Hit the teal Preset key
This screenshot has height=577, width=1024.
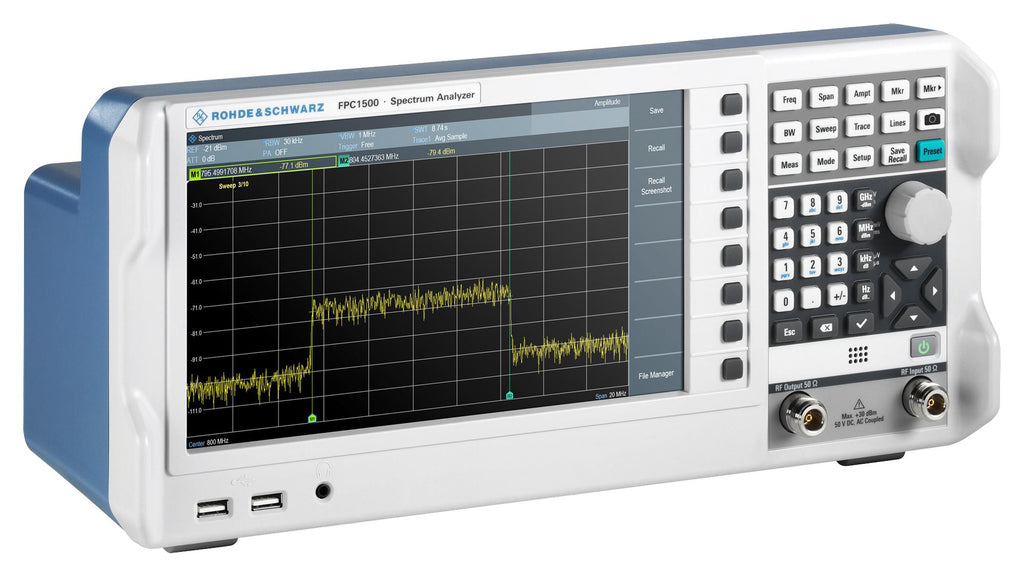[932, 151]
